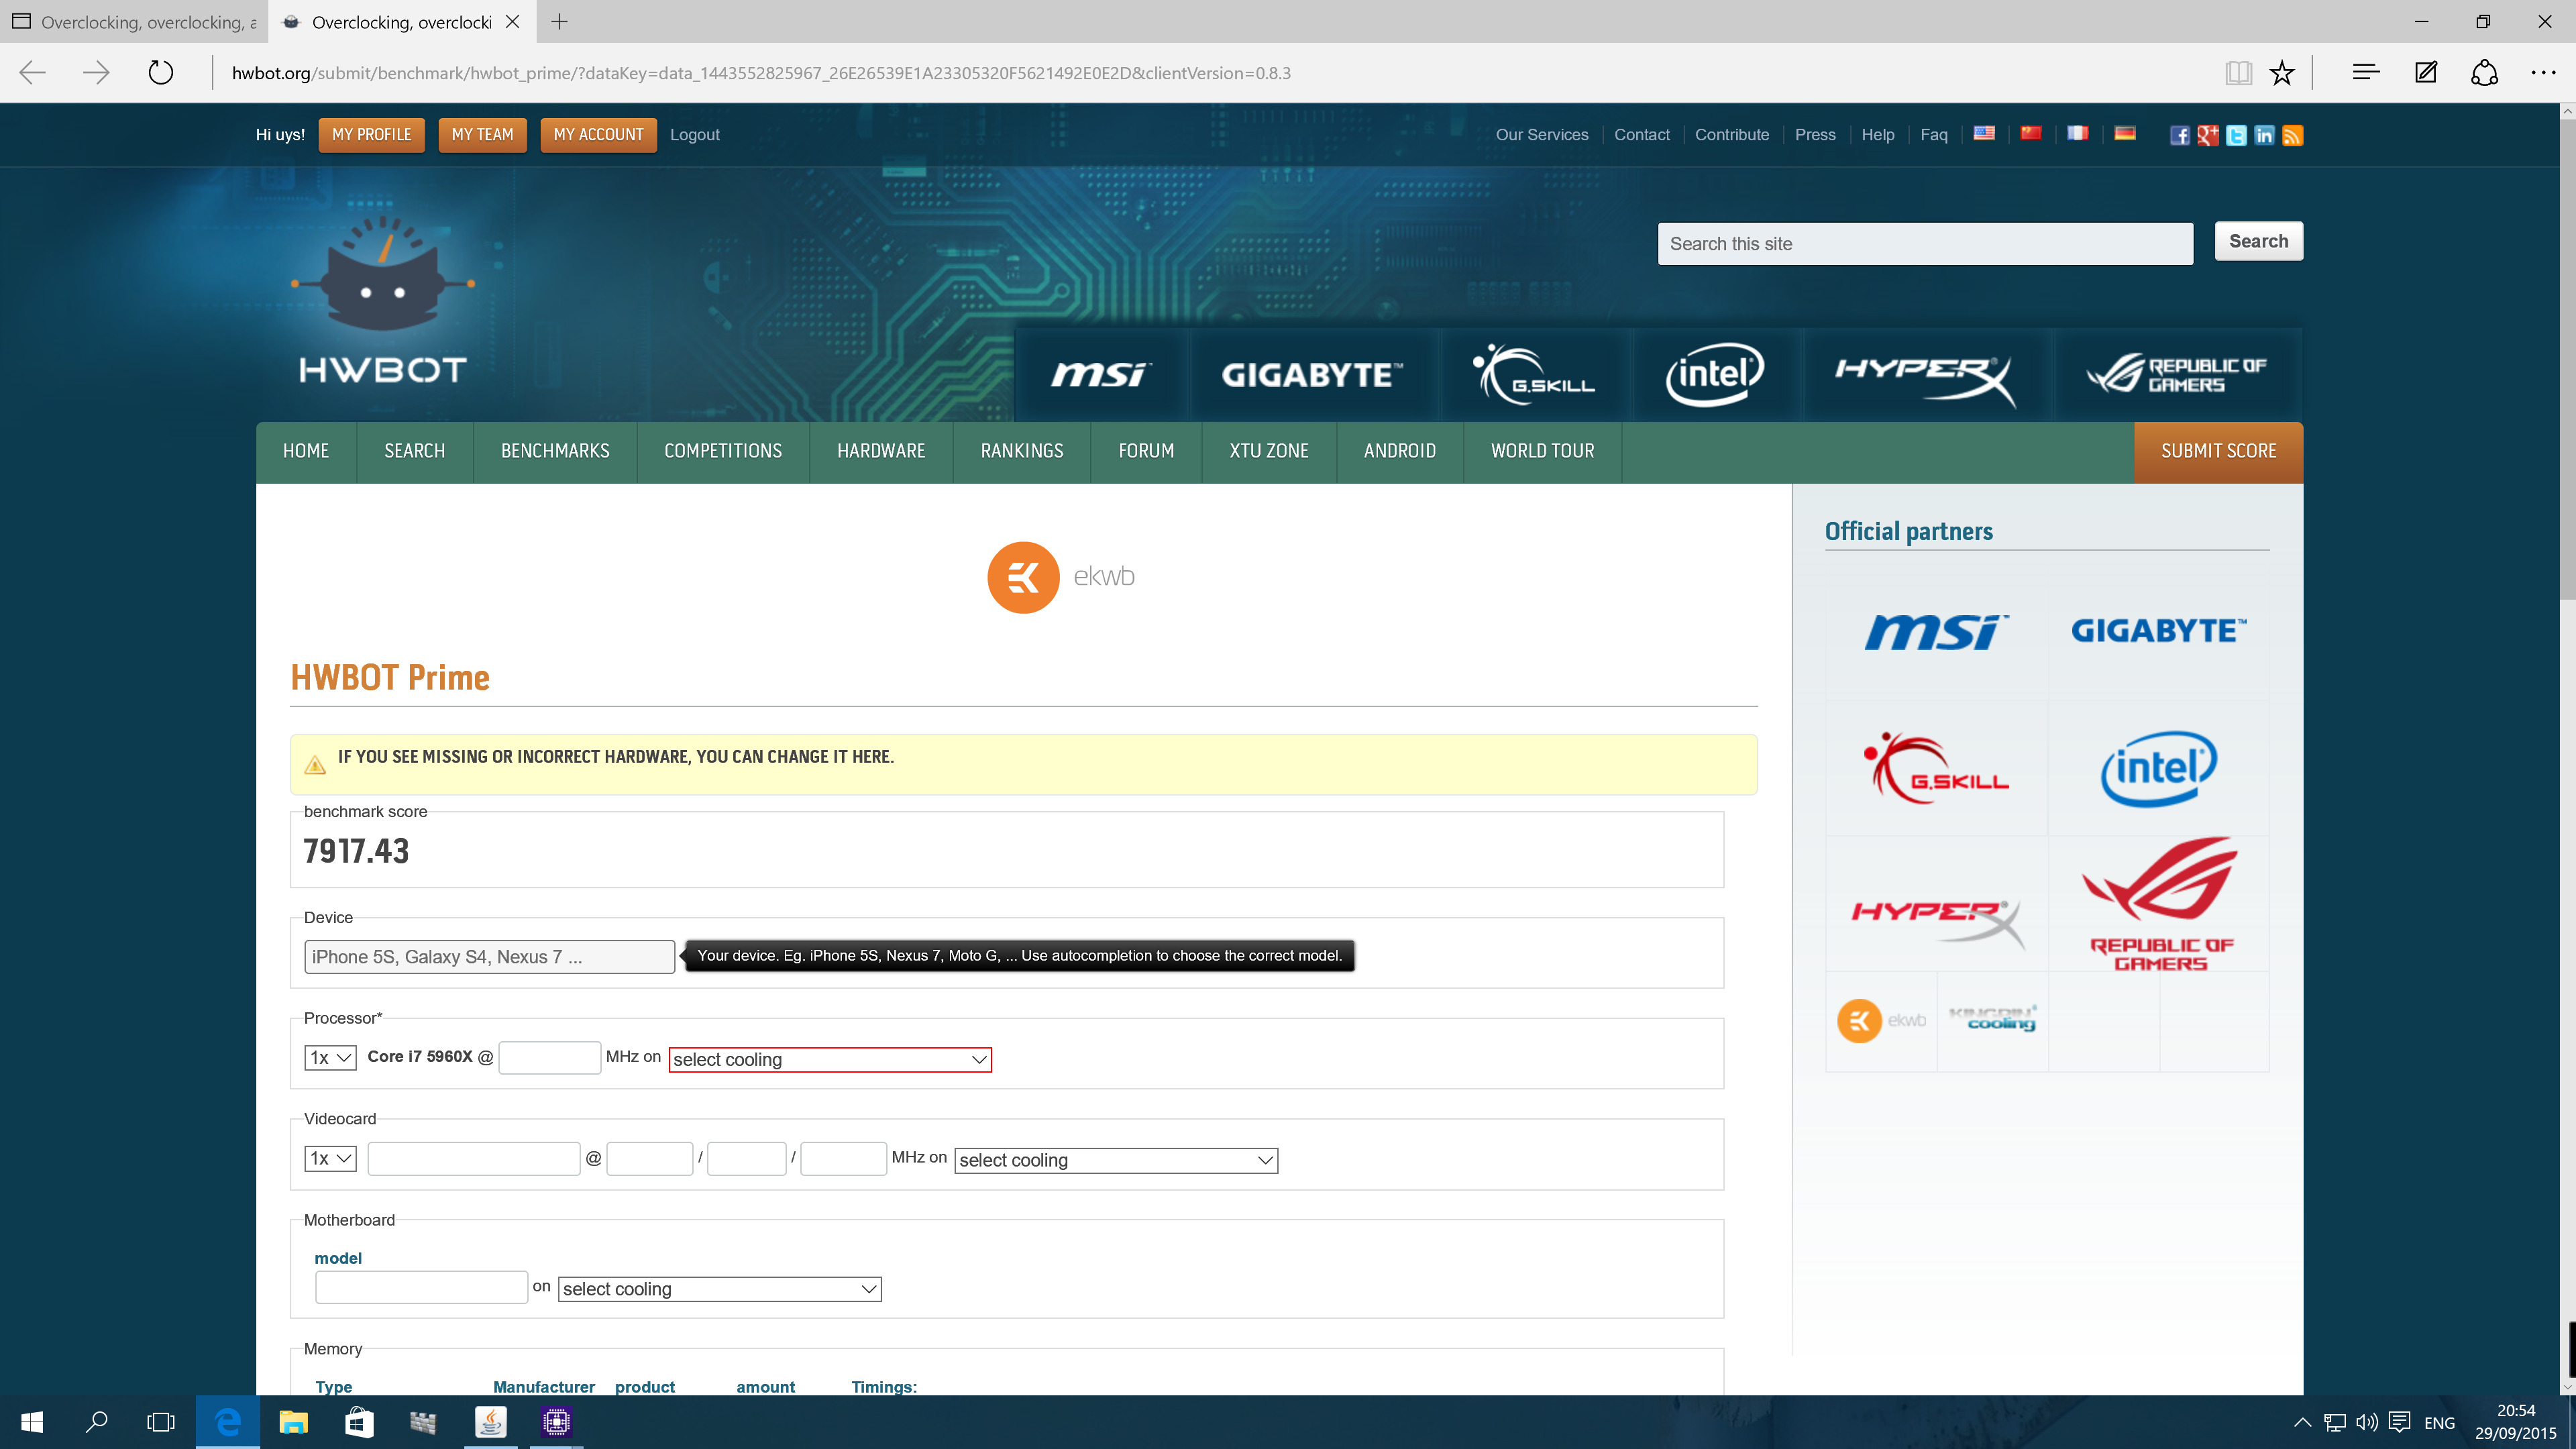Open the Twitter social icon

pyautogui.click(x=2236, y=135)
